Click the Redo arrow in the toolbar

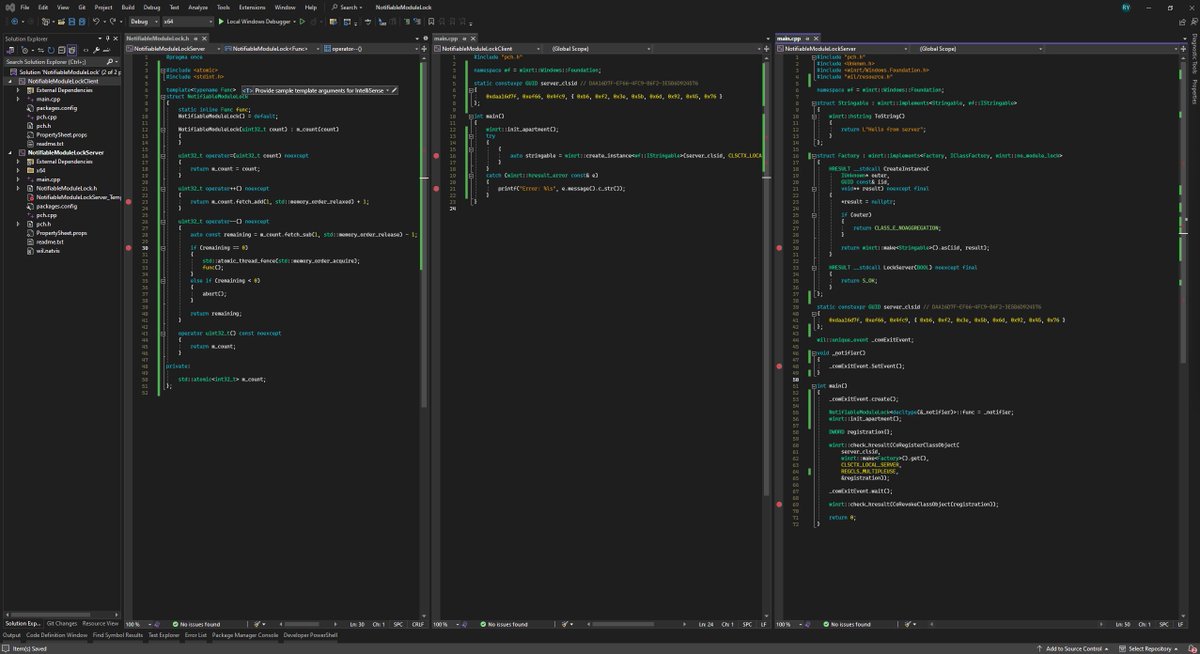(113, 21)
